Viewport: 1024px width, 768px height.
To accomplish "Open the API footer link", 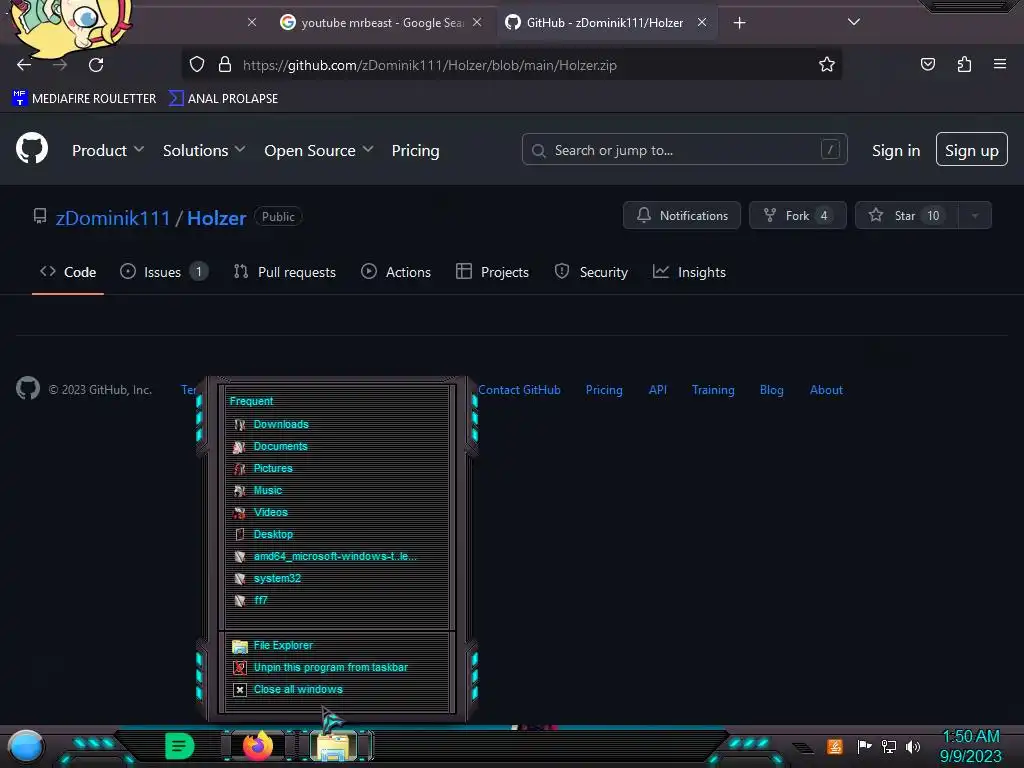I will pyautogui.click(x=658, y=390).
